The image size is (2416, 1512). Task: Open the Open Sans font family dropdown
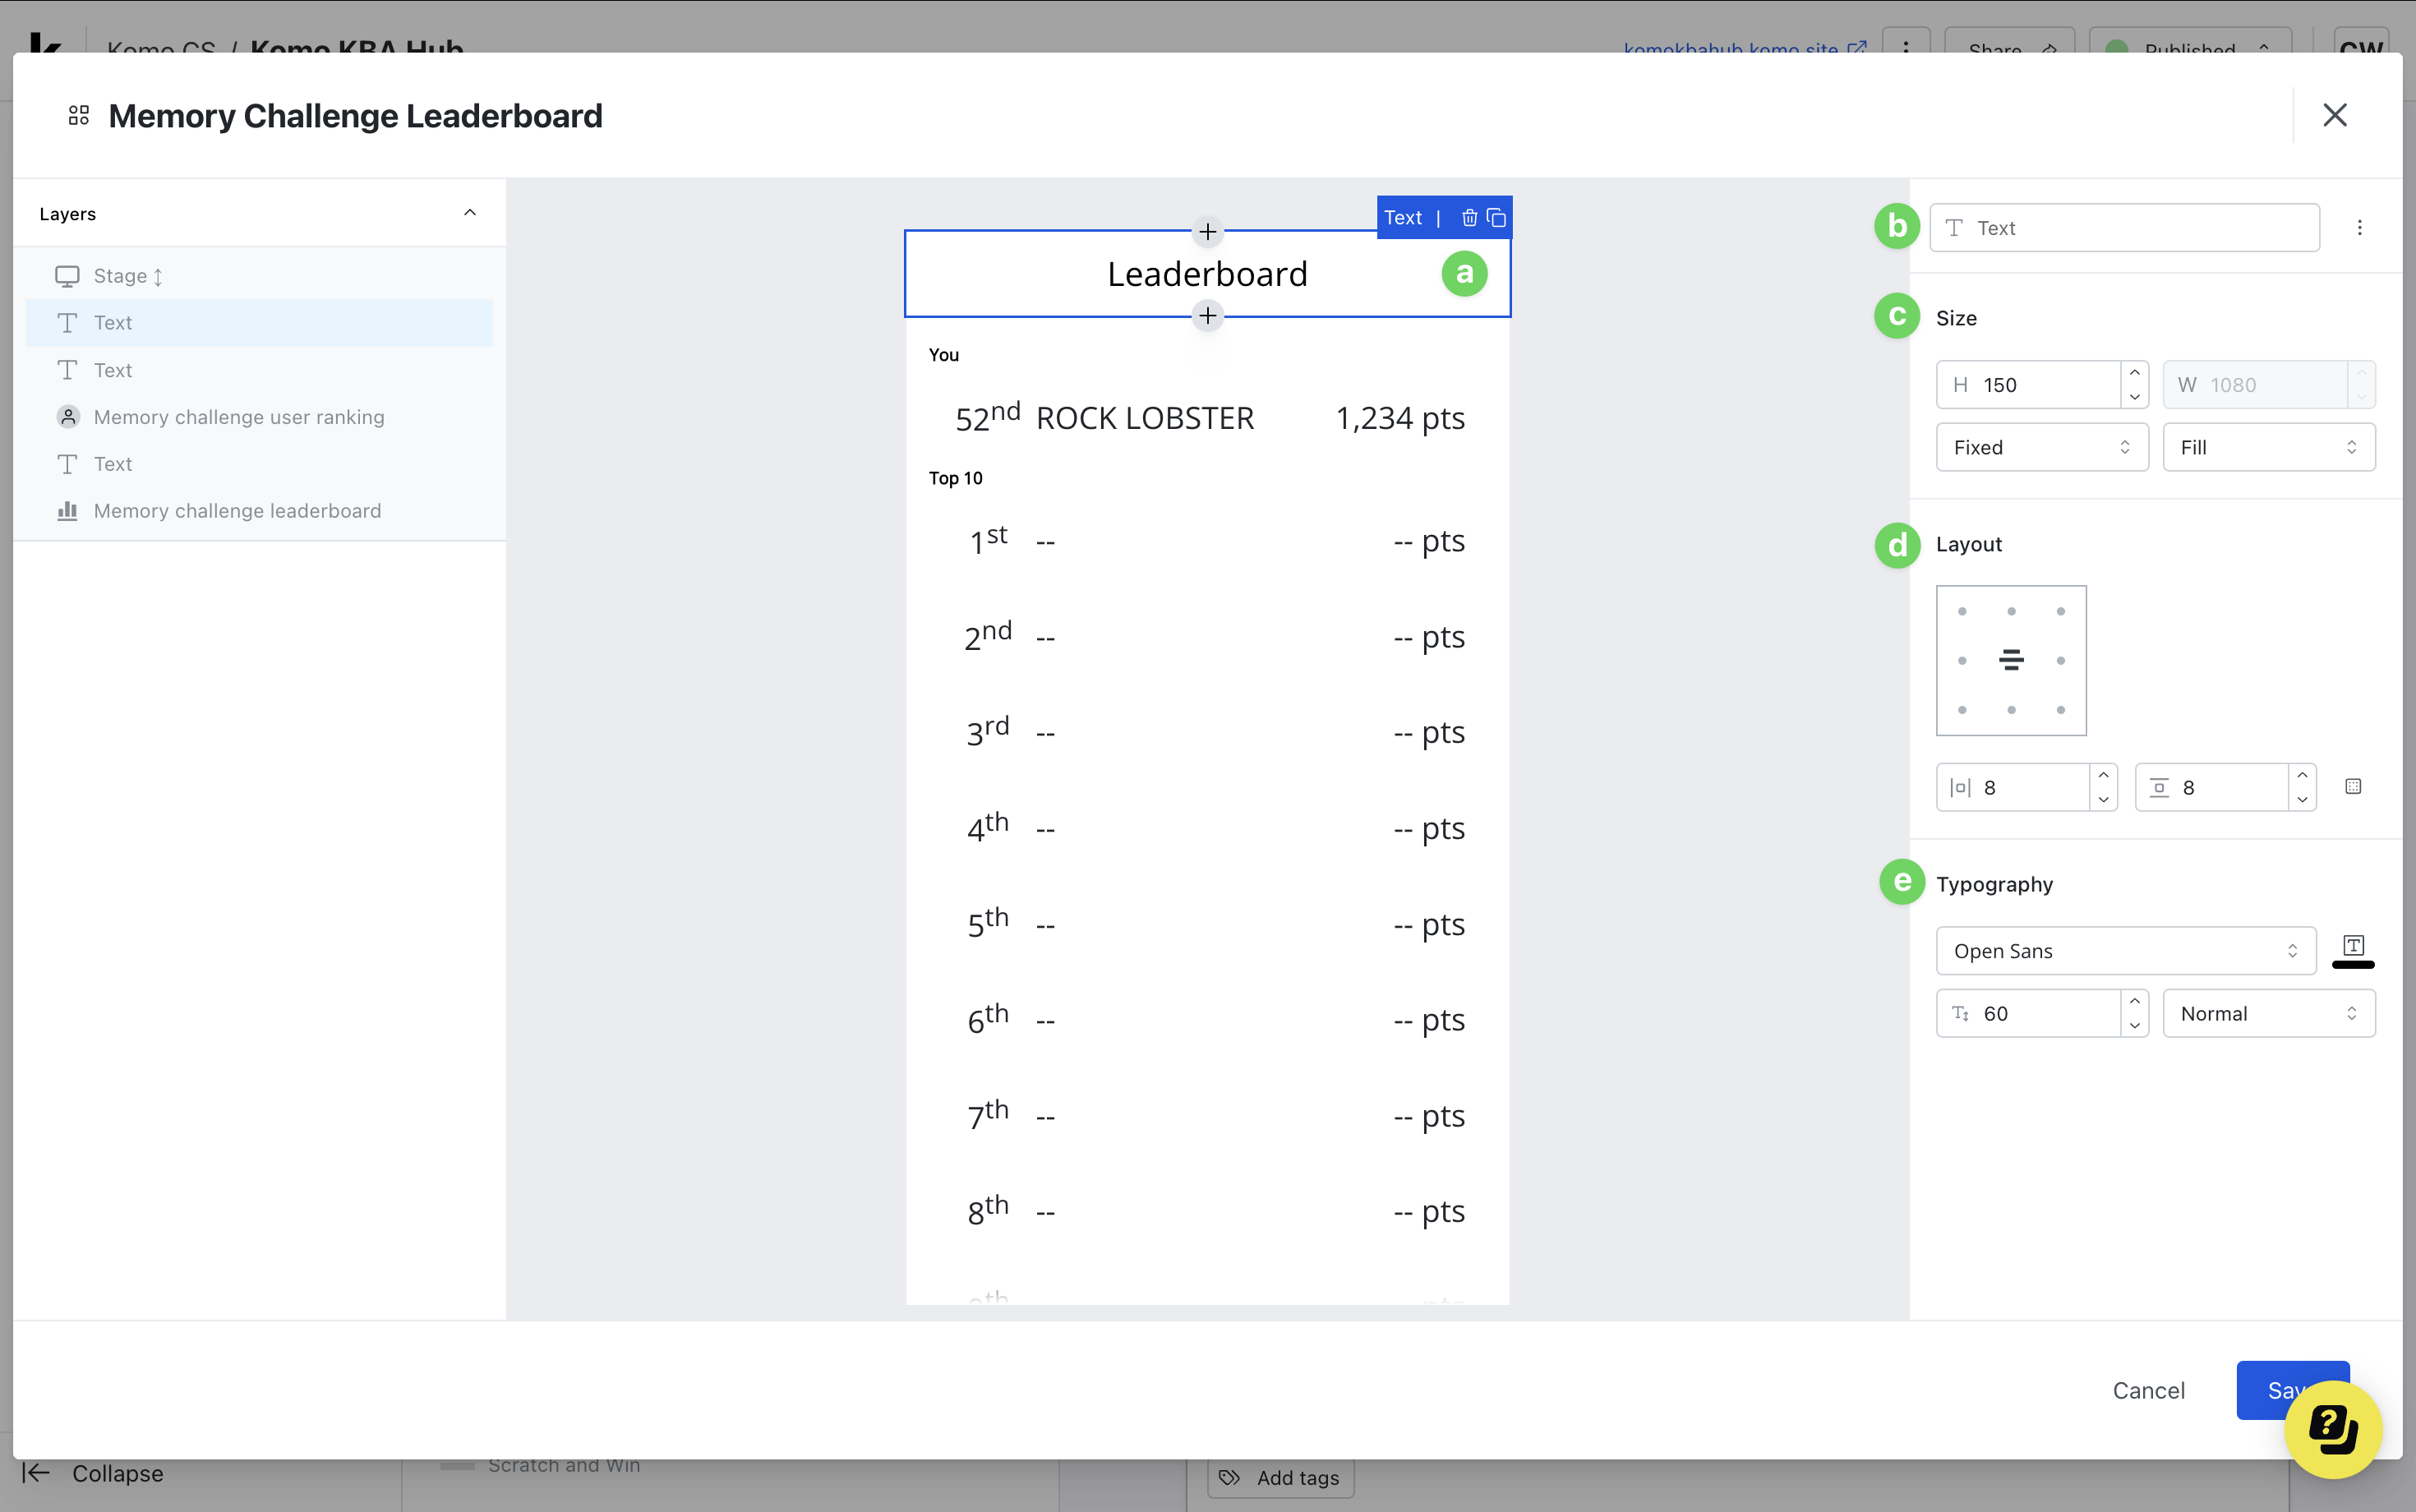tap(2125, 951)
